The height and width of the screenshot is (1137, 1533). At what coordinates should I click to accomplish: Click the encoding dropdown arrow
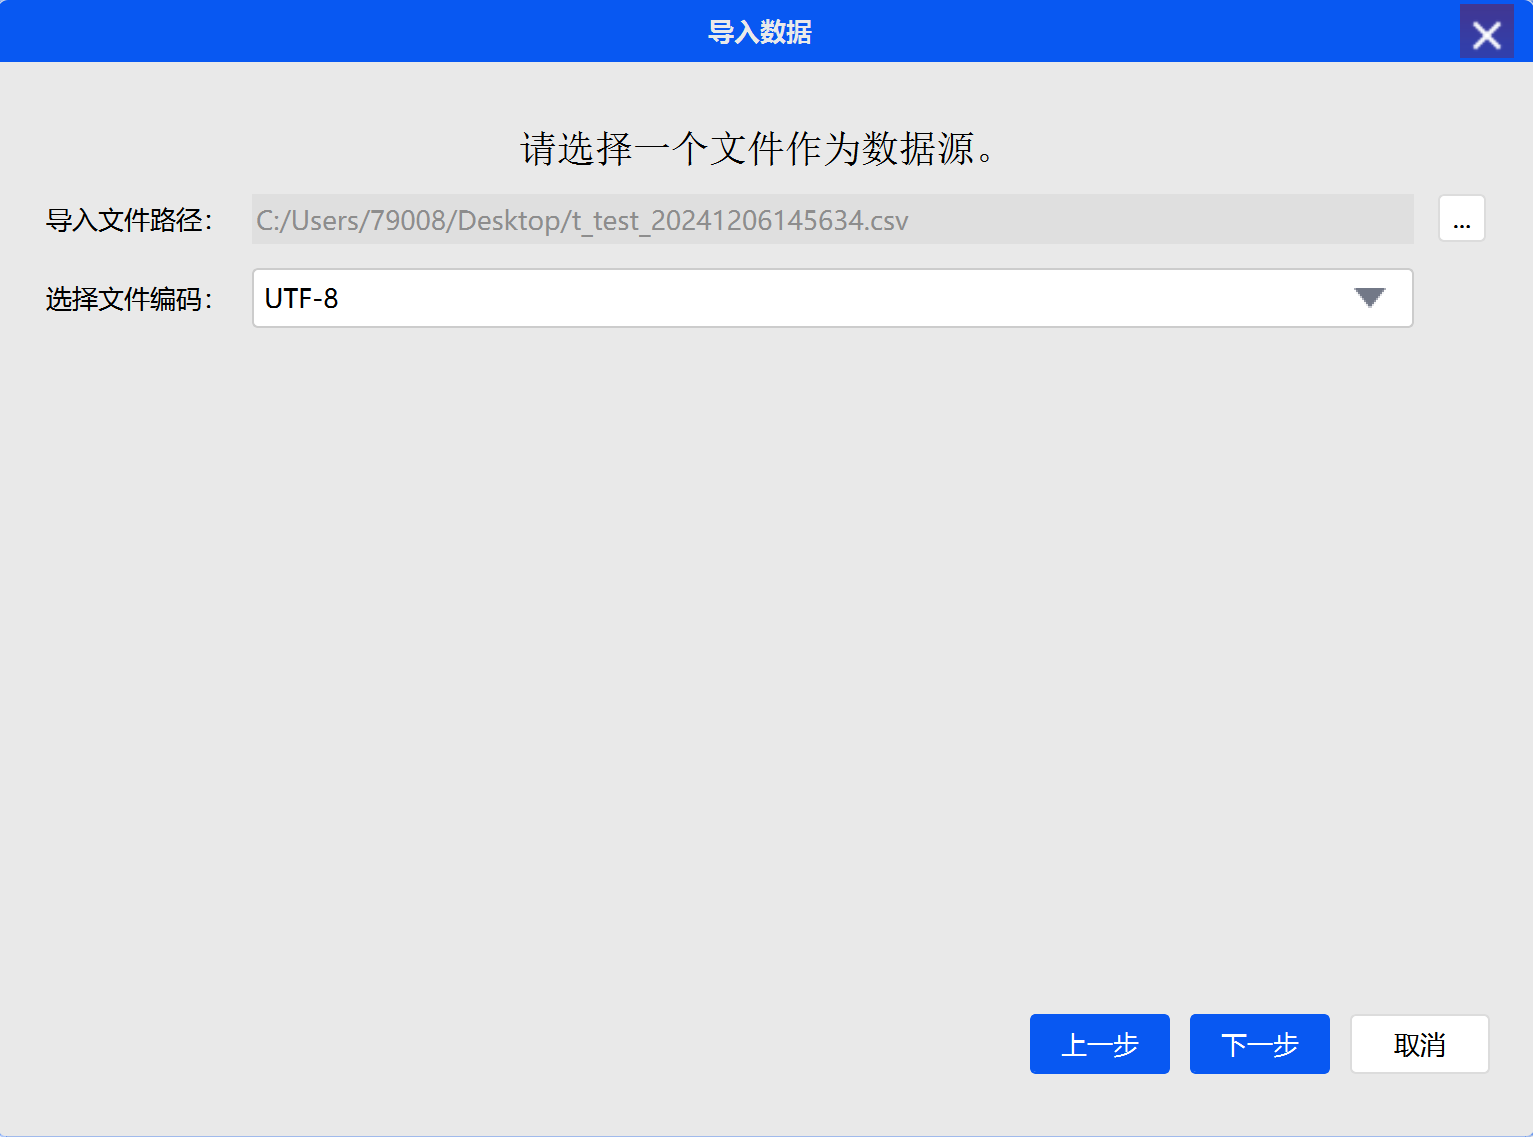click(1369, 298)
